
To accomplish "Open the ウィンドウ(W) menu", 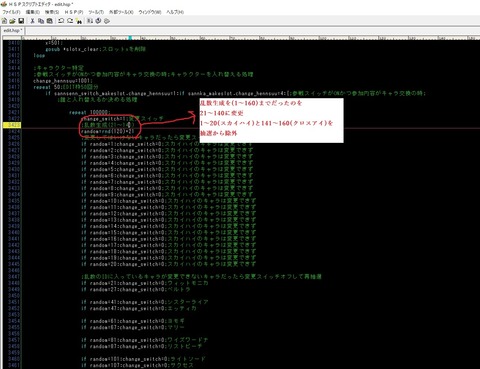I will click(x=150, y=12).
